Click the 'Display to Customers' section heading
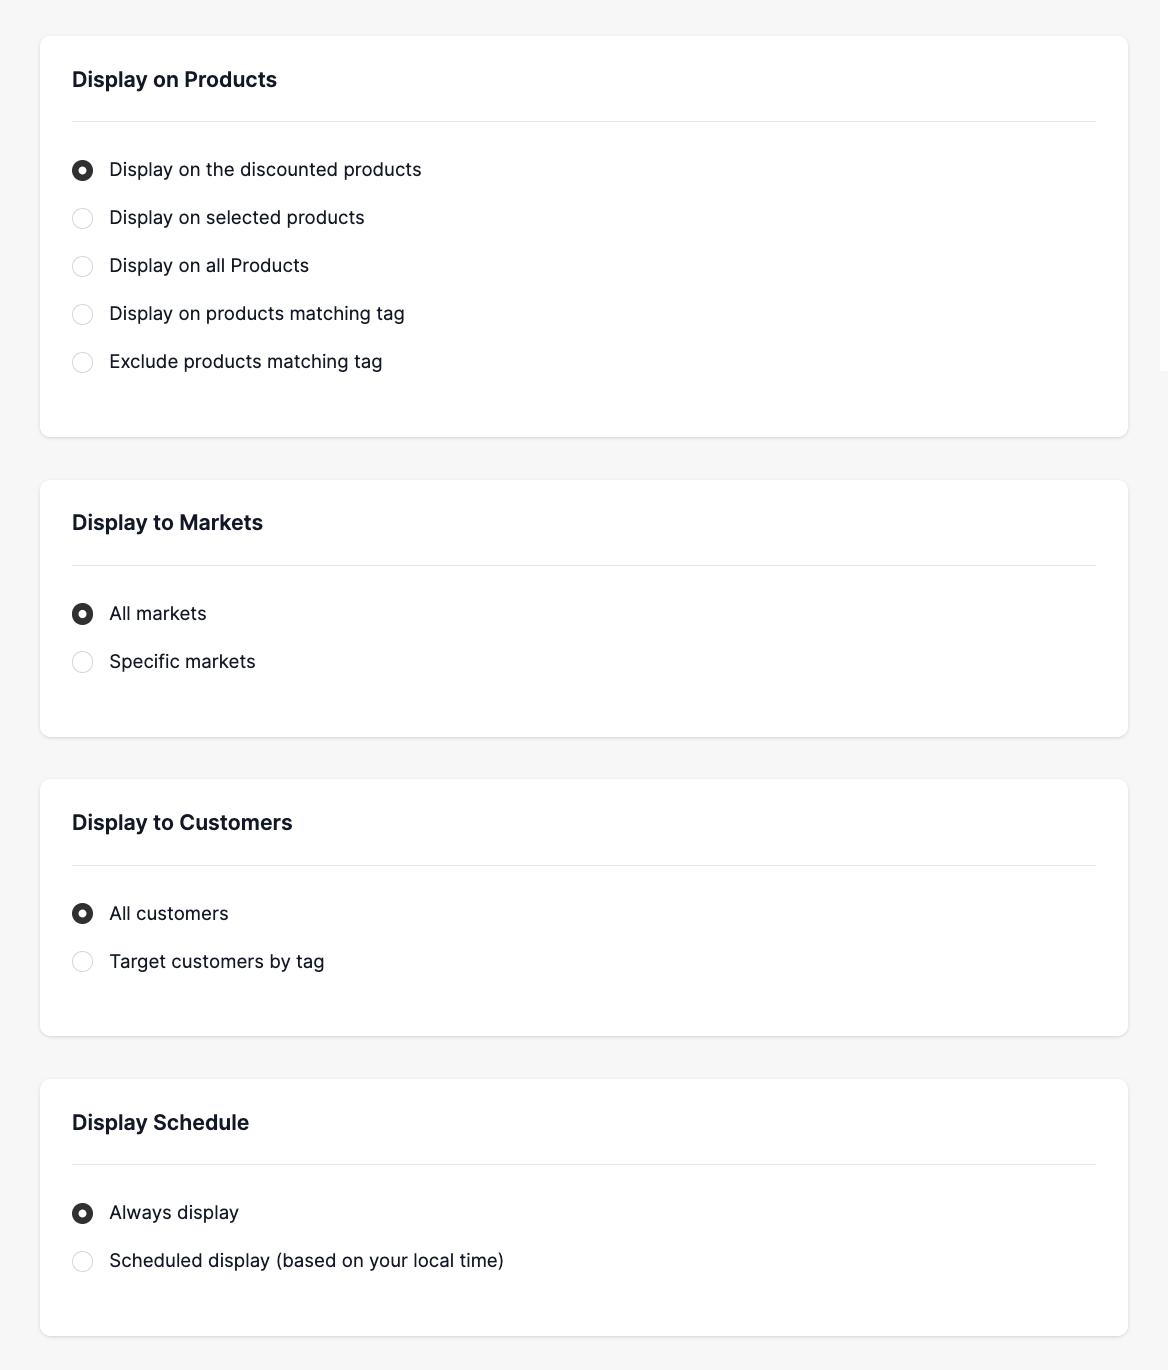The width and height of the screenshot is (1168, 1370). [182, 823]
